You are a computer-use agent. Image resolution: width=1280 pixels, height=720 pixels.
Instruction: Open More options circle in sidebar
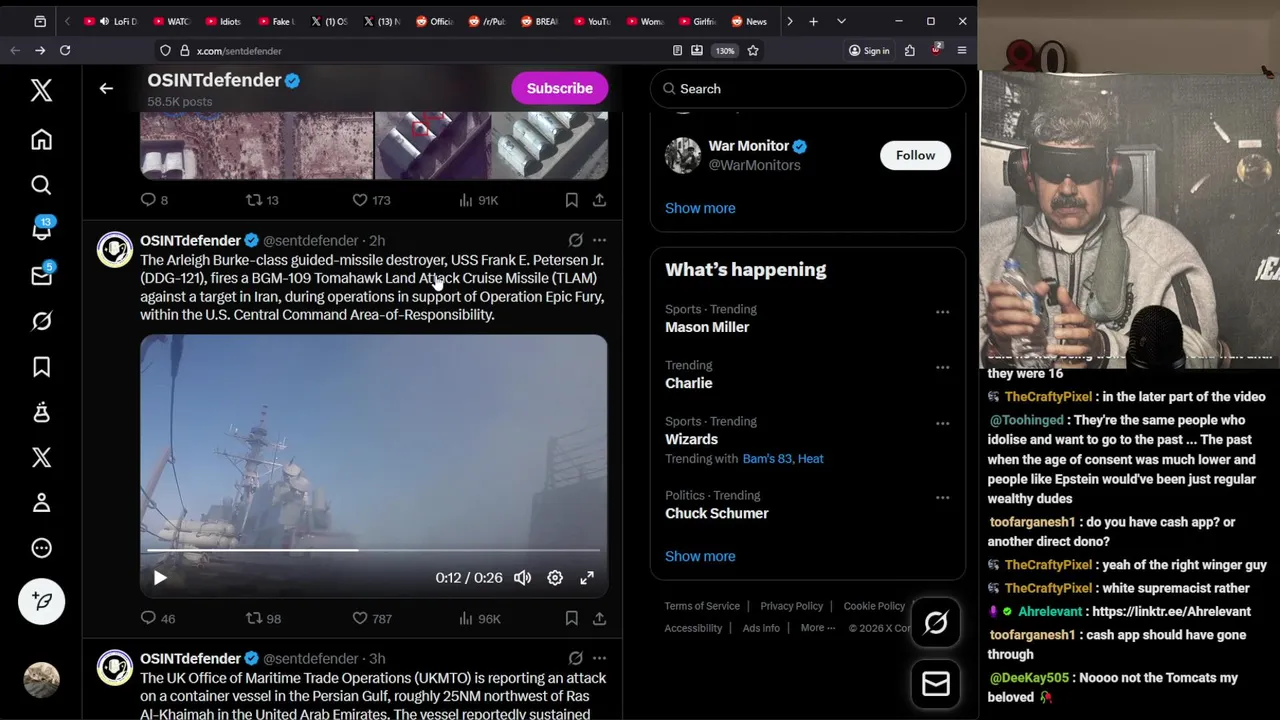[41, 548]
